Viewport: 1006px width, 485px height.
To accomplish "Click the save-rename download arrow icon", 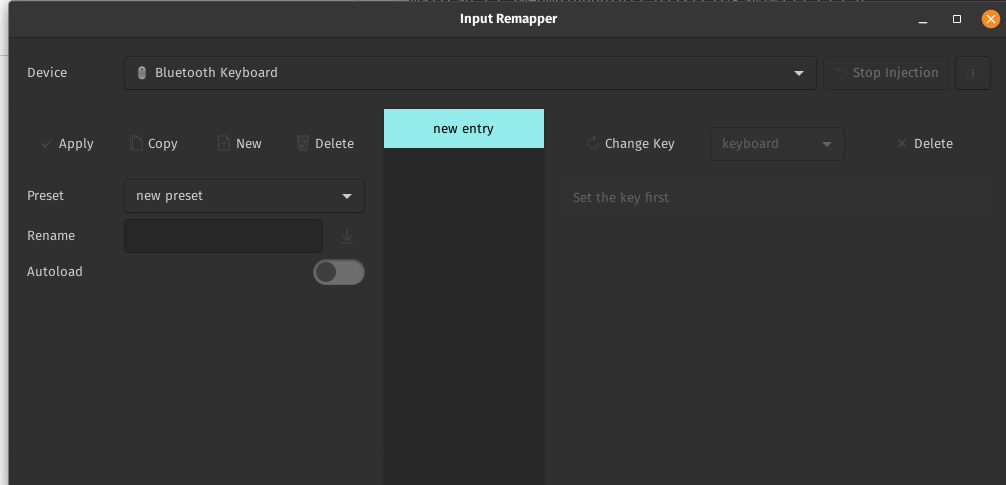I will [x=347, y=237].
